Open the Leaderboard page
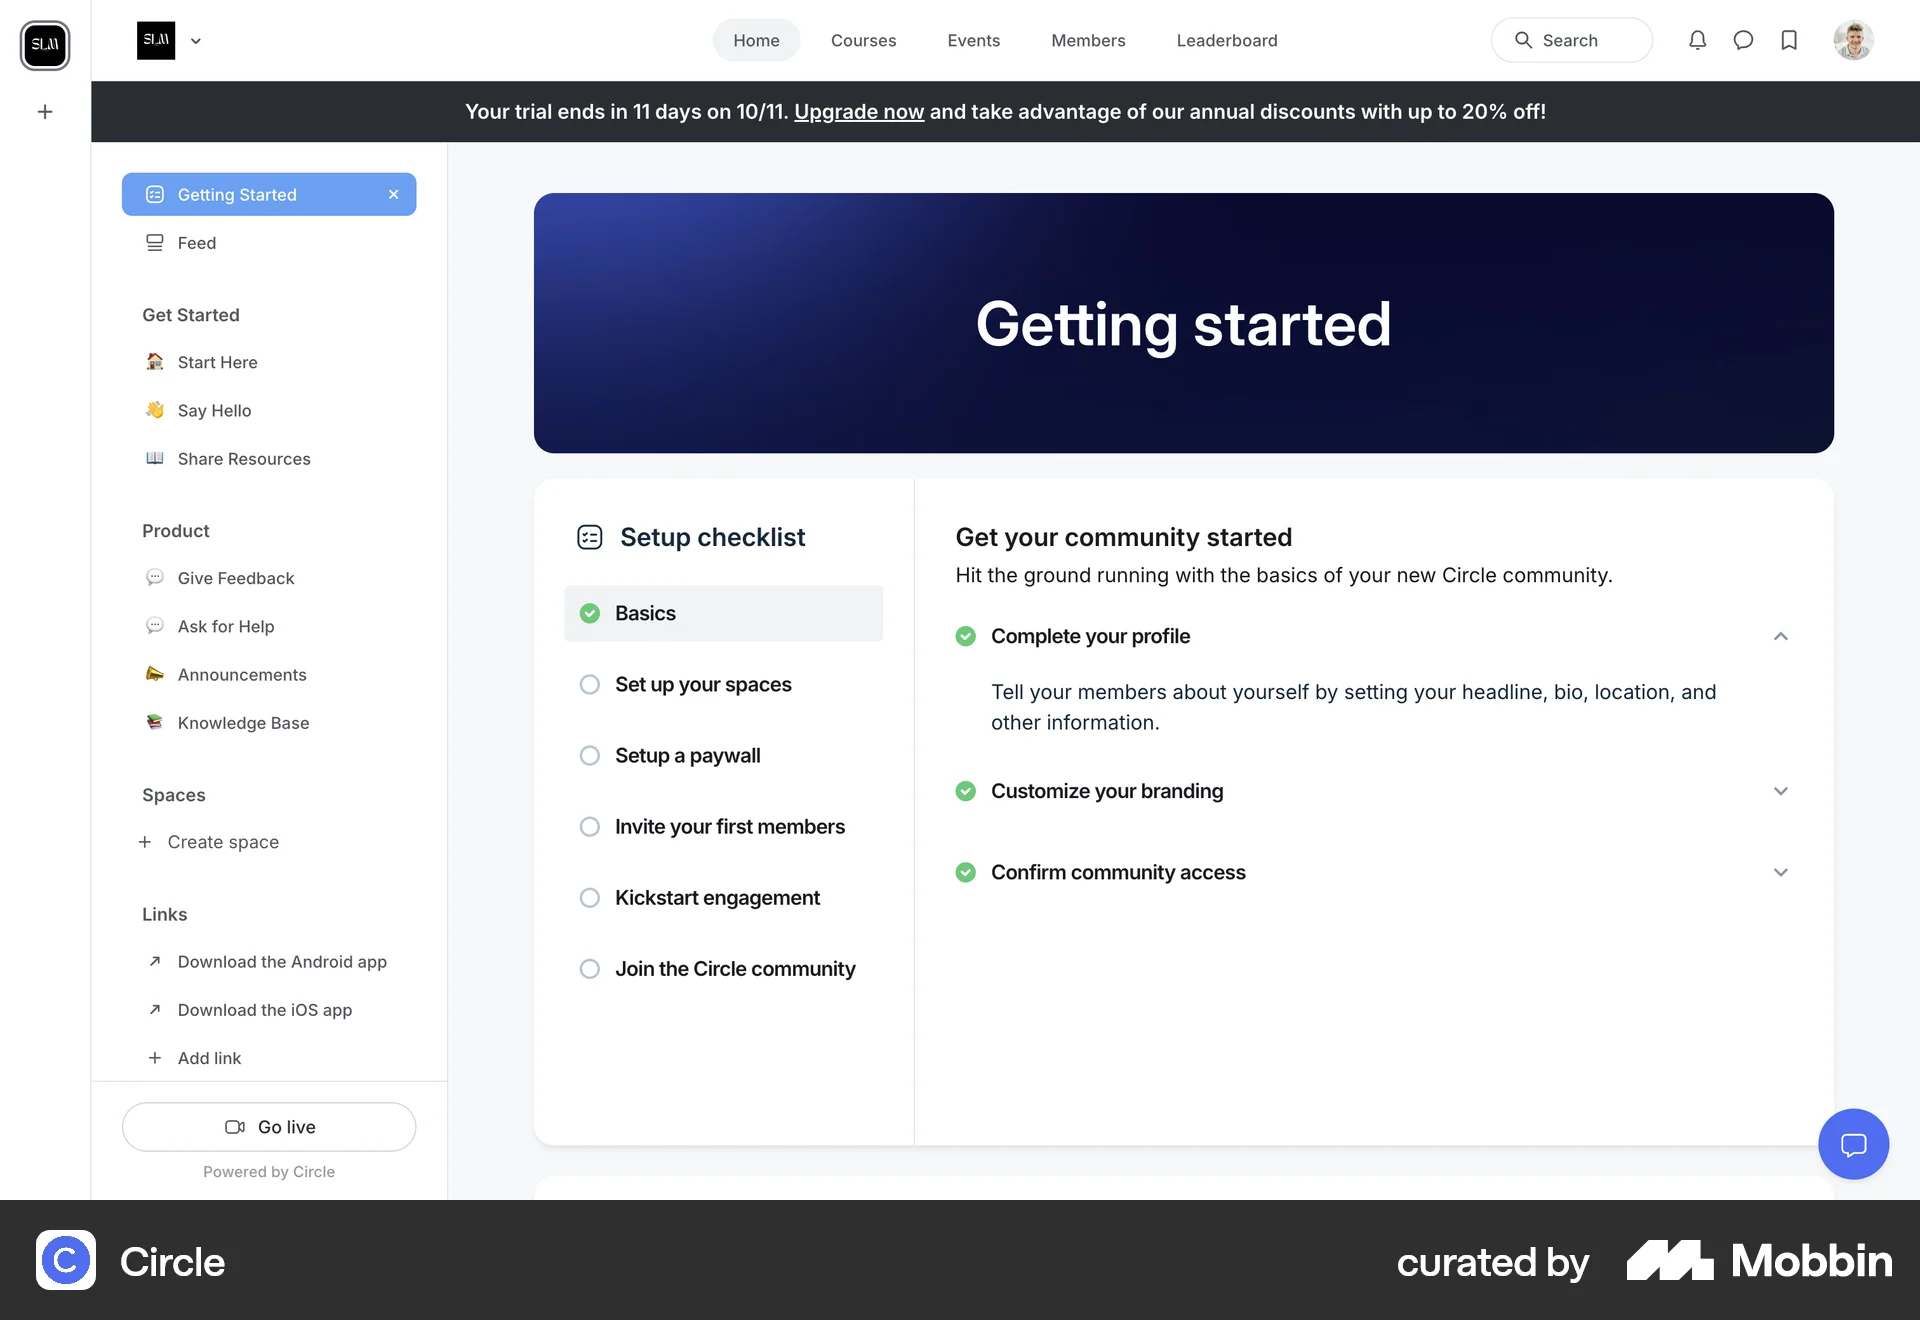This screenshot has width=1920, height=1320. (x=1226, y=40)
